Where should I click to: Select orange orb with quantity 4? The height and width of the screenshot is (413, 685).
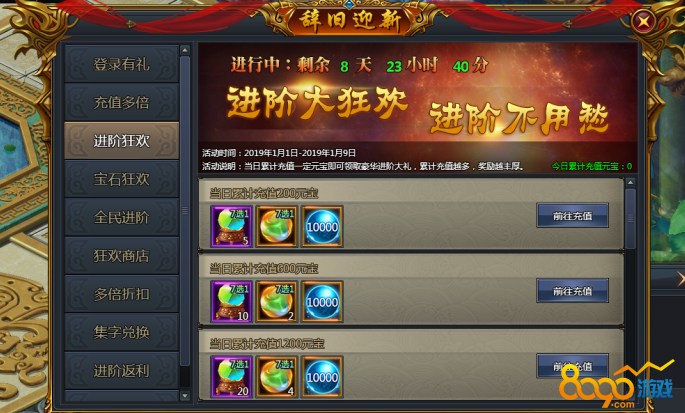[277, 377]
